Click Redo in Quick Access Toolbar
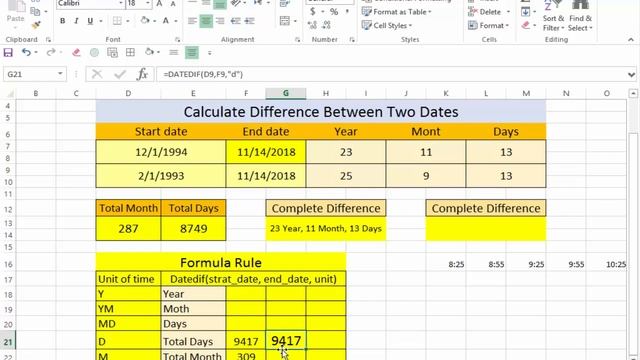640x360 pixels. 51,52
